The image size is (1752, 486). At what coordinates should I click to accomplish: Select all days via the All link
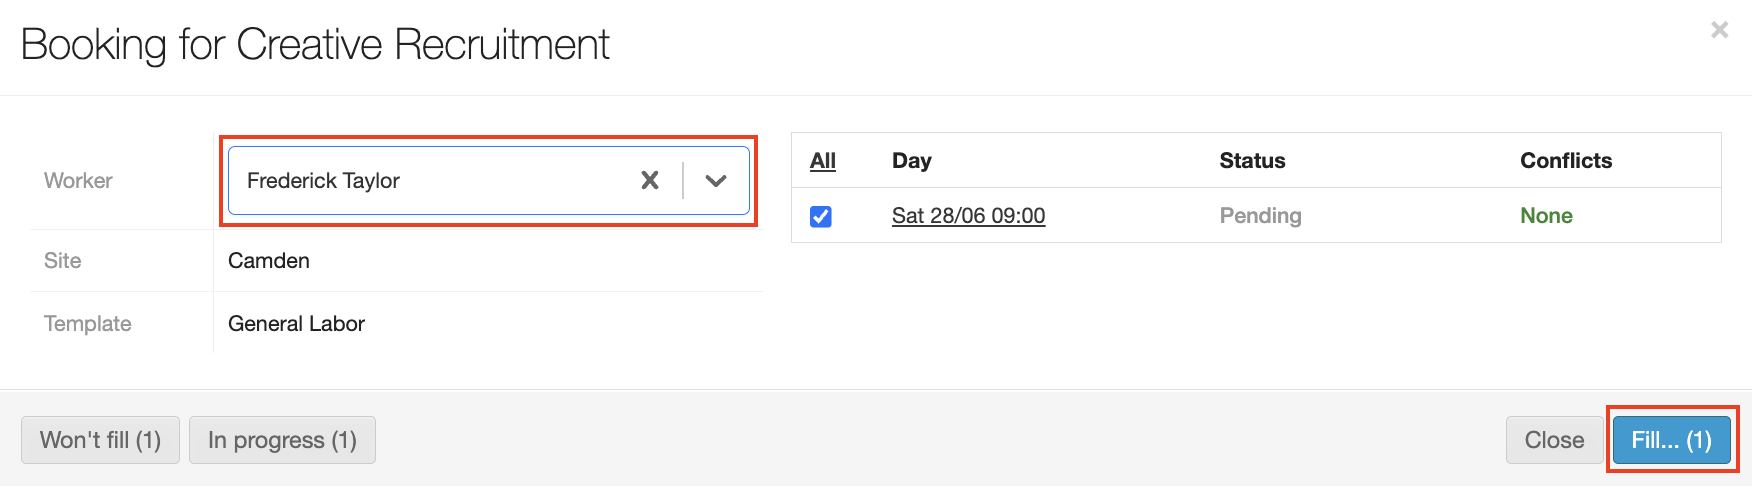(x=823, y=161)
